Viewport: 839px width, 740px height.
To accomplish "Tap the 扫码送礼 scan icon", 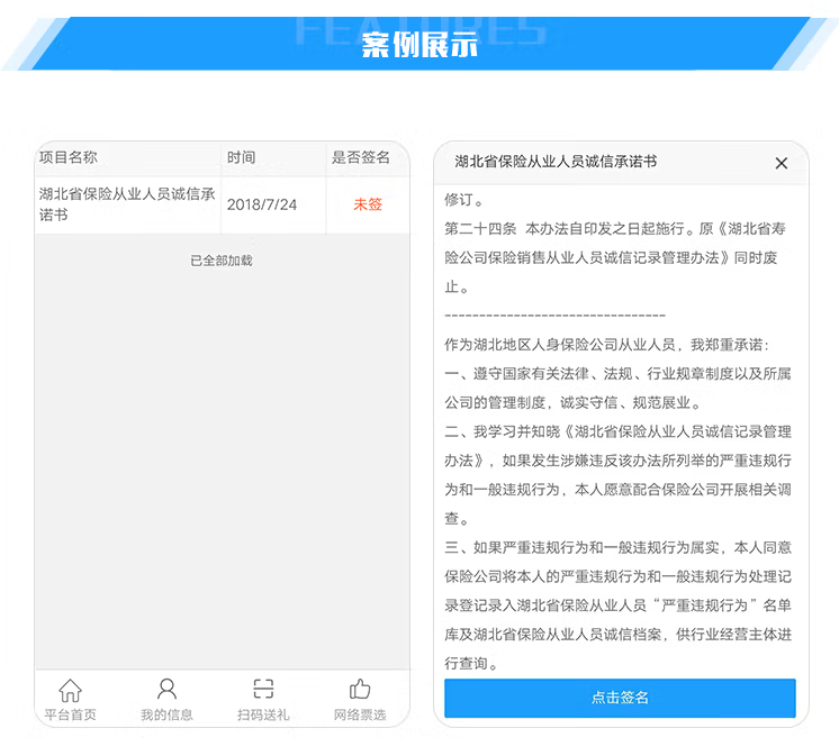I will (x=263, y=690).
